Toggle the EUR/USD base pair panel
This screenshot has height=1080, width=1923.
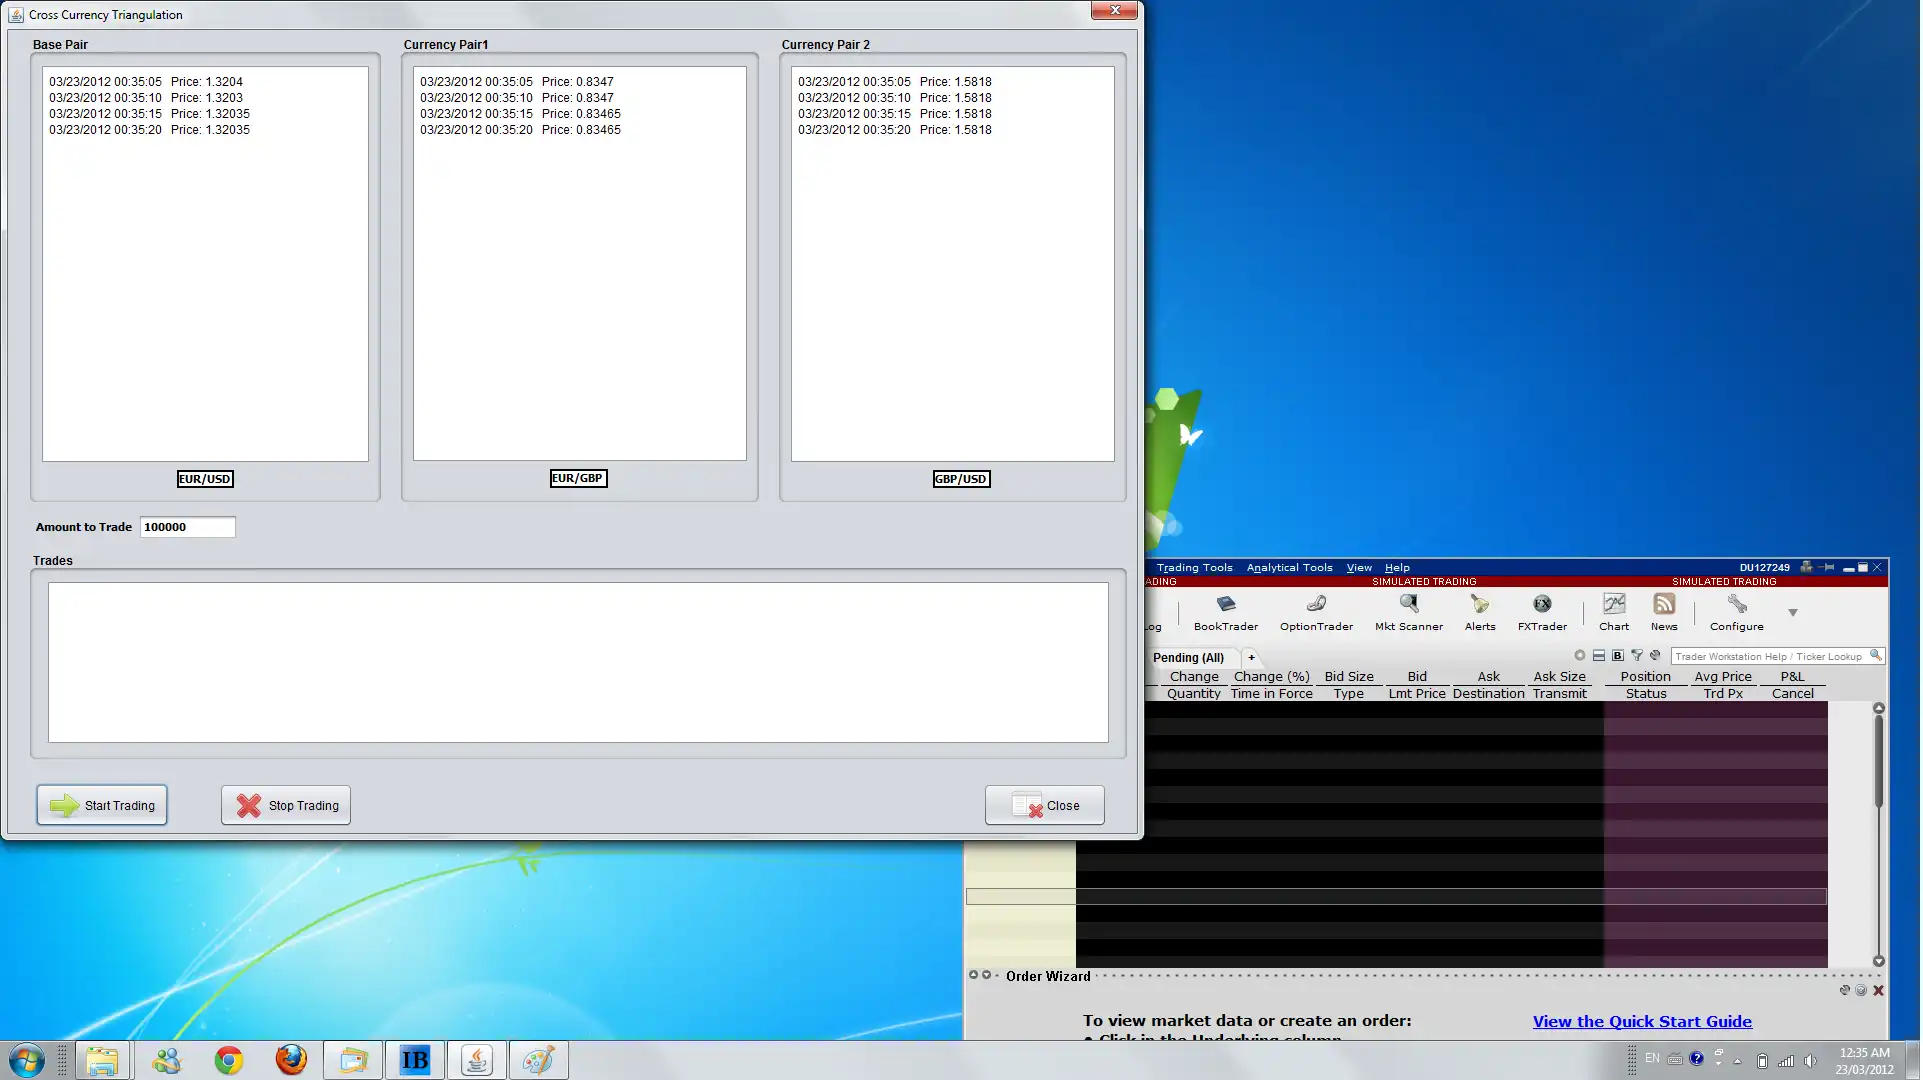pyautogui.click(x=205, y=478)
